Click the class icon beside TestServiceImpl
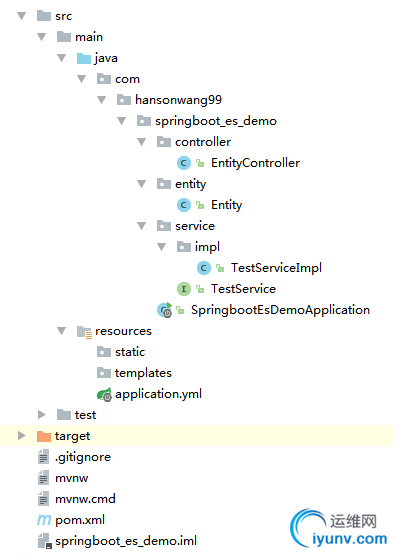Screen dimensions: 393x555 204,268
